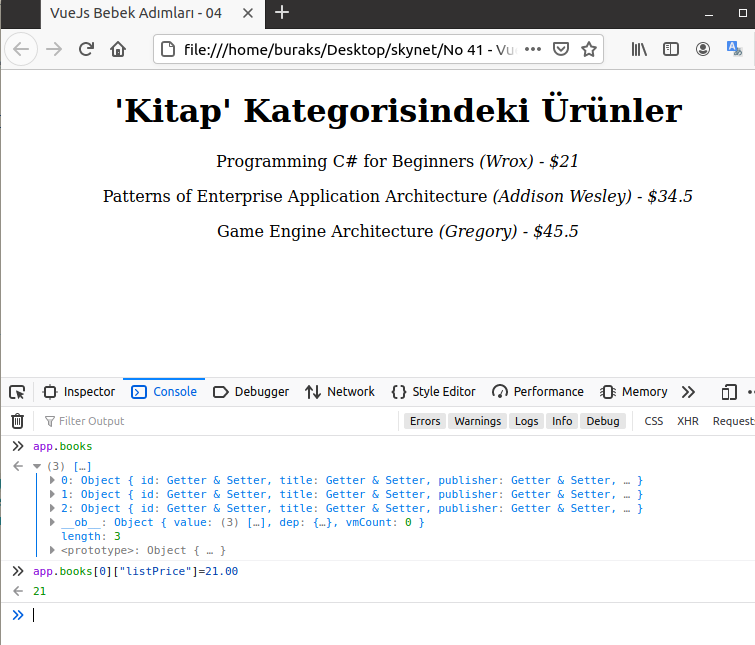Collapse the (3) array output
Screen dimensions: 755x645
tap(37, 466)
